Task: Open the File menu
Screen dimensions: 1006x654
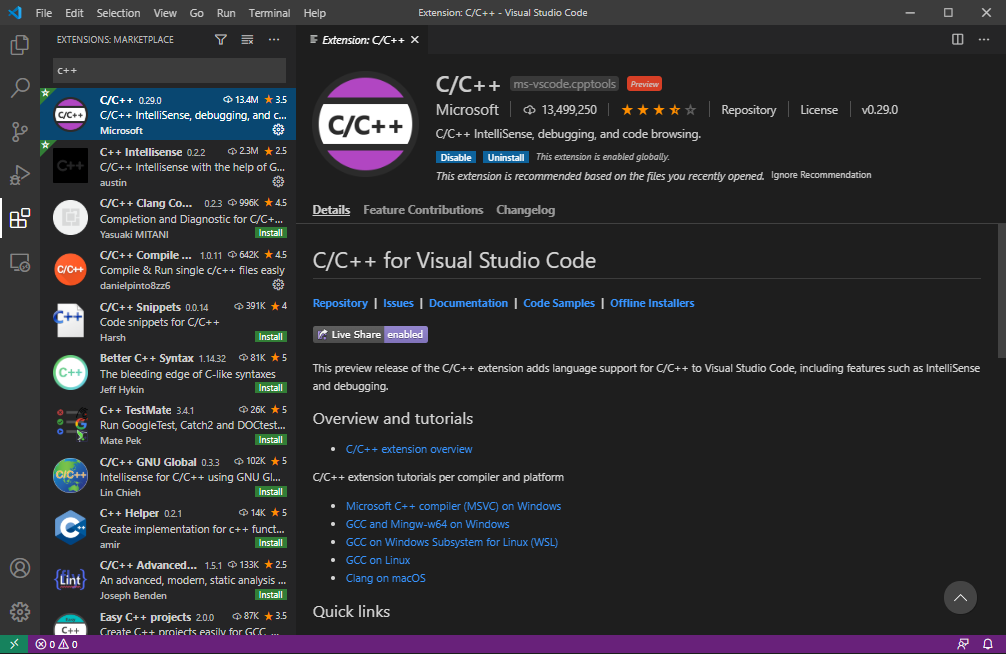Action: click(x=44, y=13)
